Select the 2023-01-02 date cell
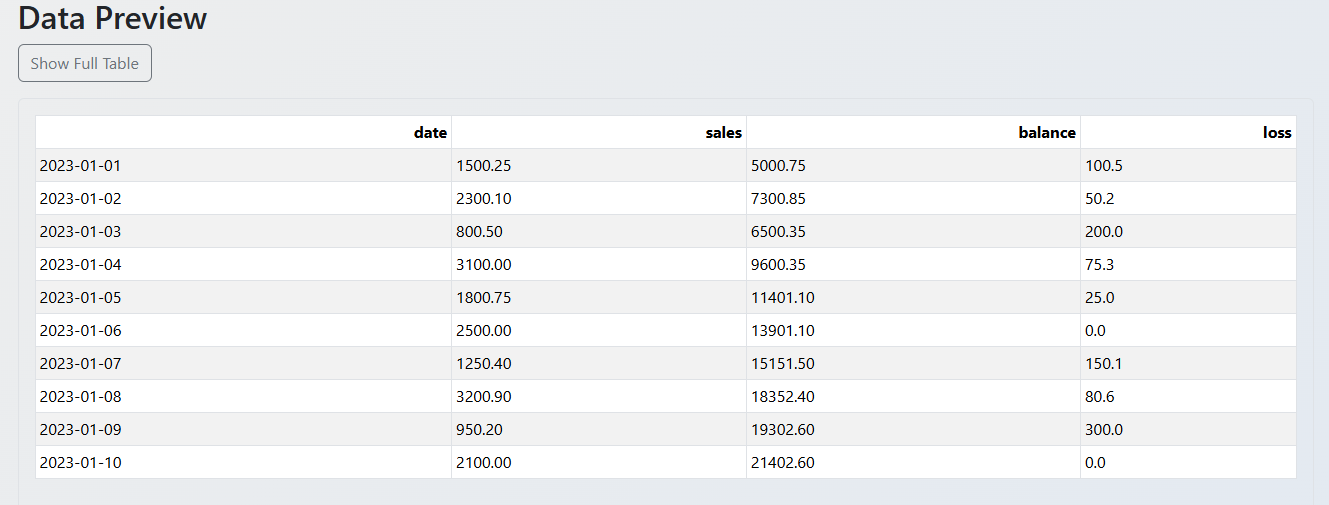Viewport: 1329px width, 505px height. pyautogui.click(x=243, y=198)
